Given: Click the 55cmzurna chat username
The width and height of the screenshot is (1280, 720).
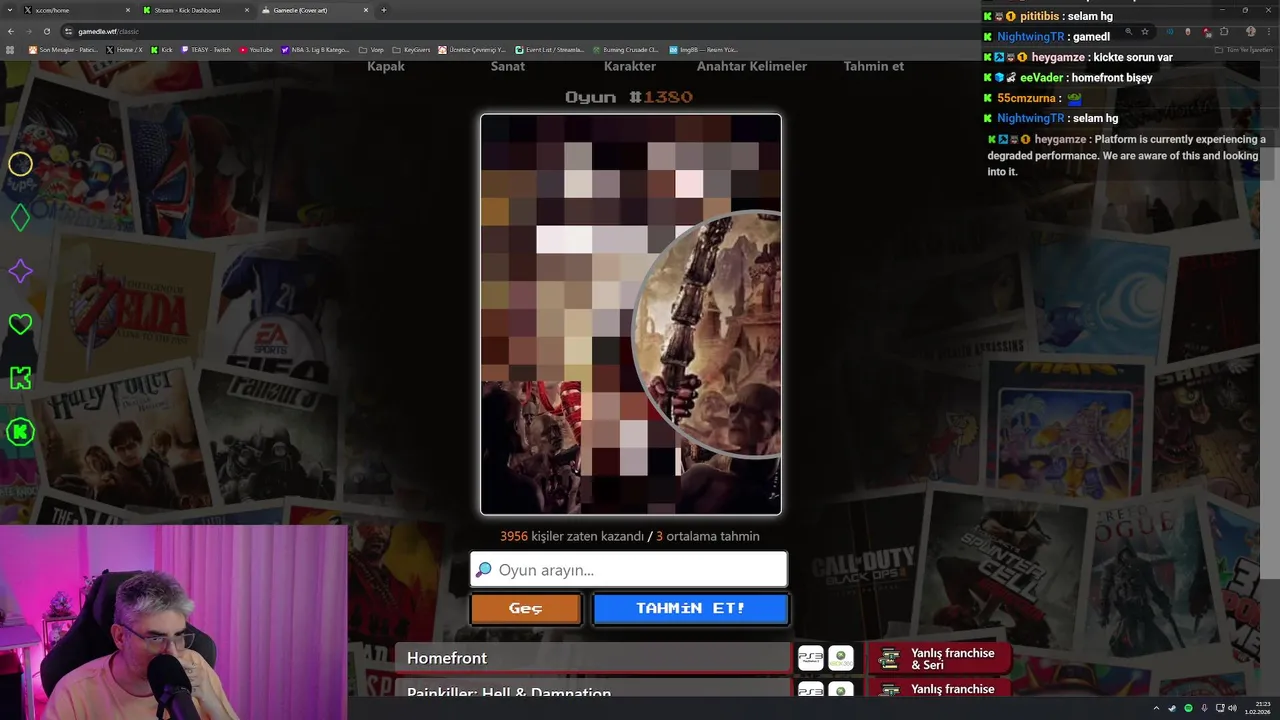Looking at the screenshot, I should click(1026, 98).
